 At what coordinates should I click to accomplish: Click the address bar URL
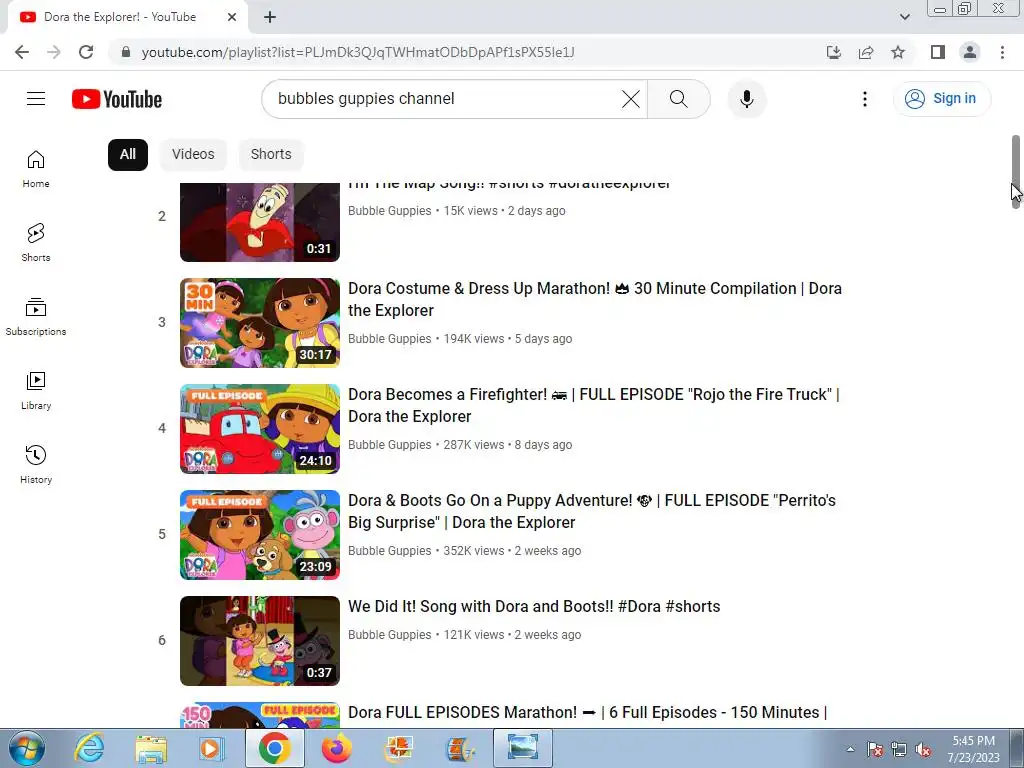358,52
